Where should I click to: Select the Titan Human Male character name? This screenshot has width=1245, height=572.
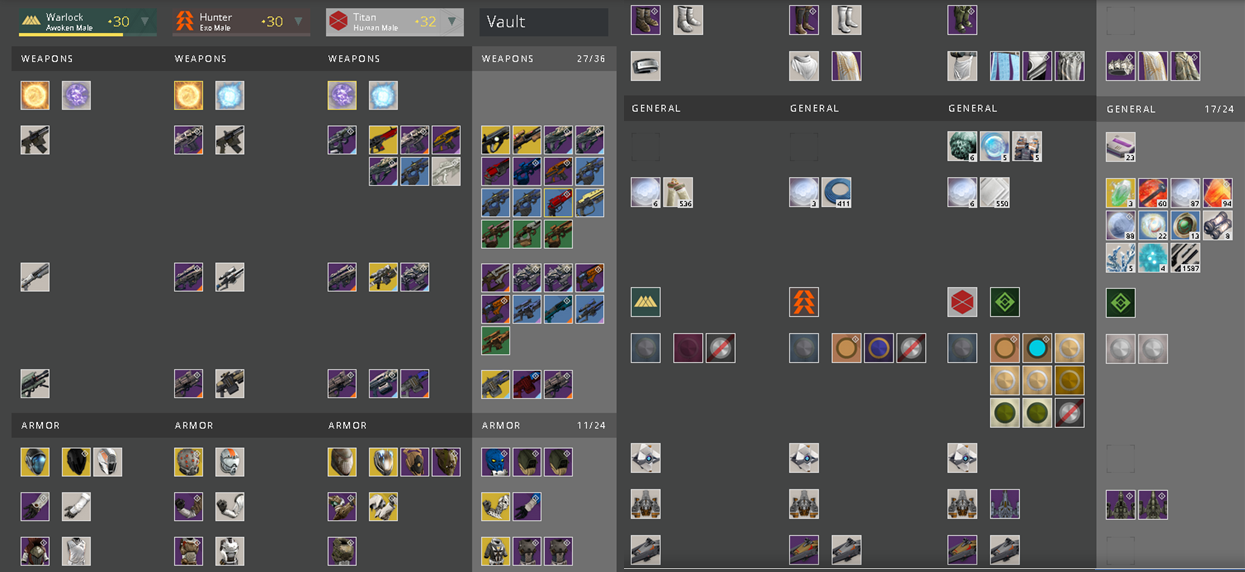pyautogui.click(x=375, y=22)
